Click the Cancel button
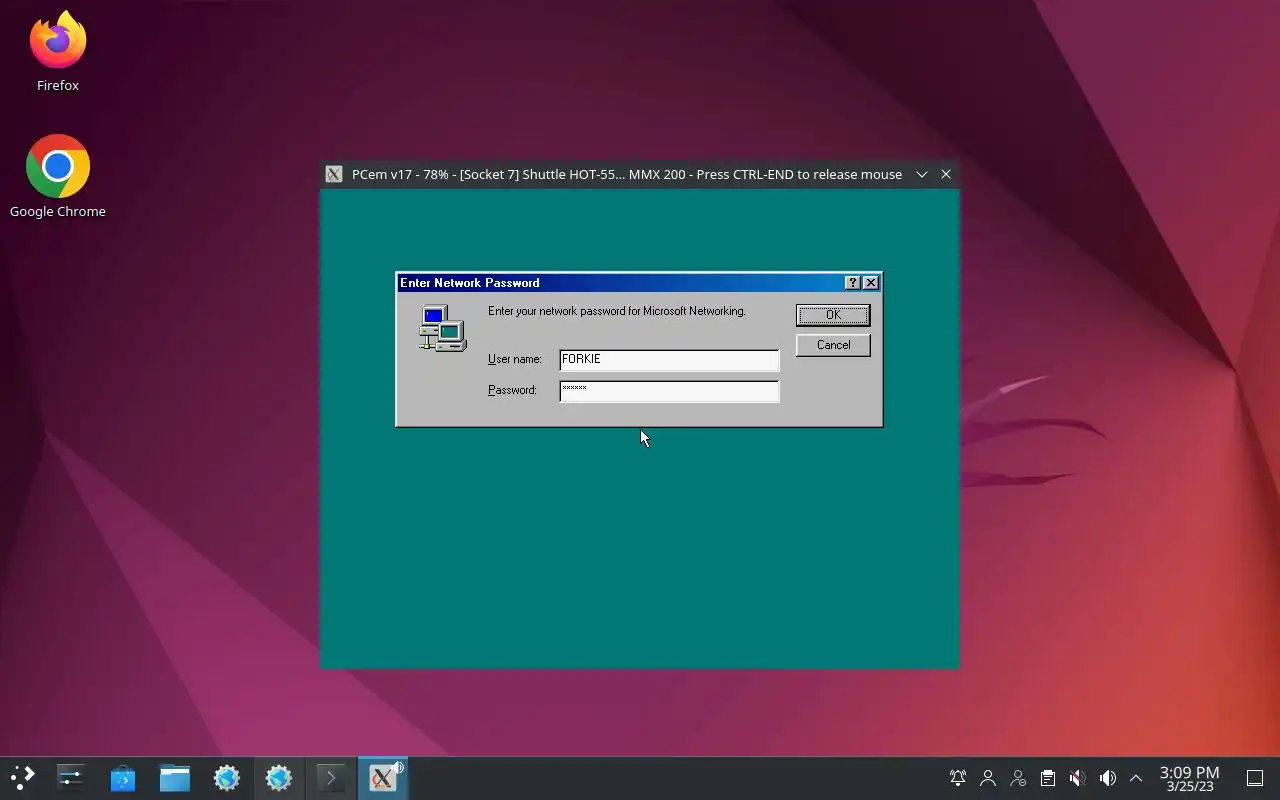The width and height of the screenshot is (1280, 800). click(833, 345)
